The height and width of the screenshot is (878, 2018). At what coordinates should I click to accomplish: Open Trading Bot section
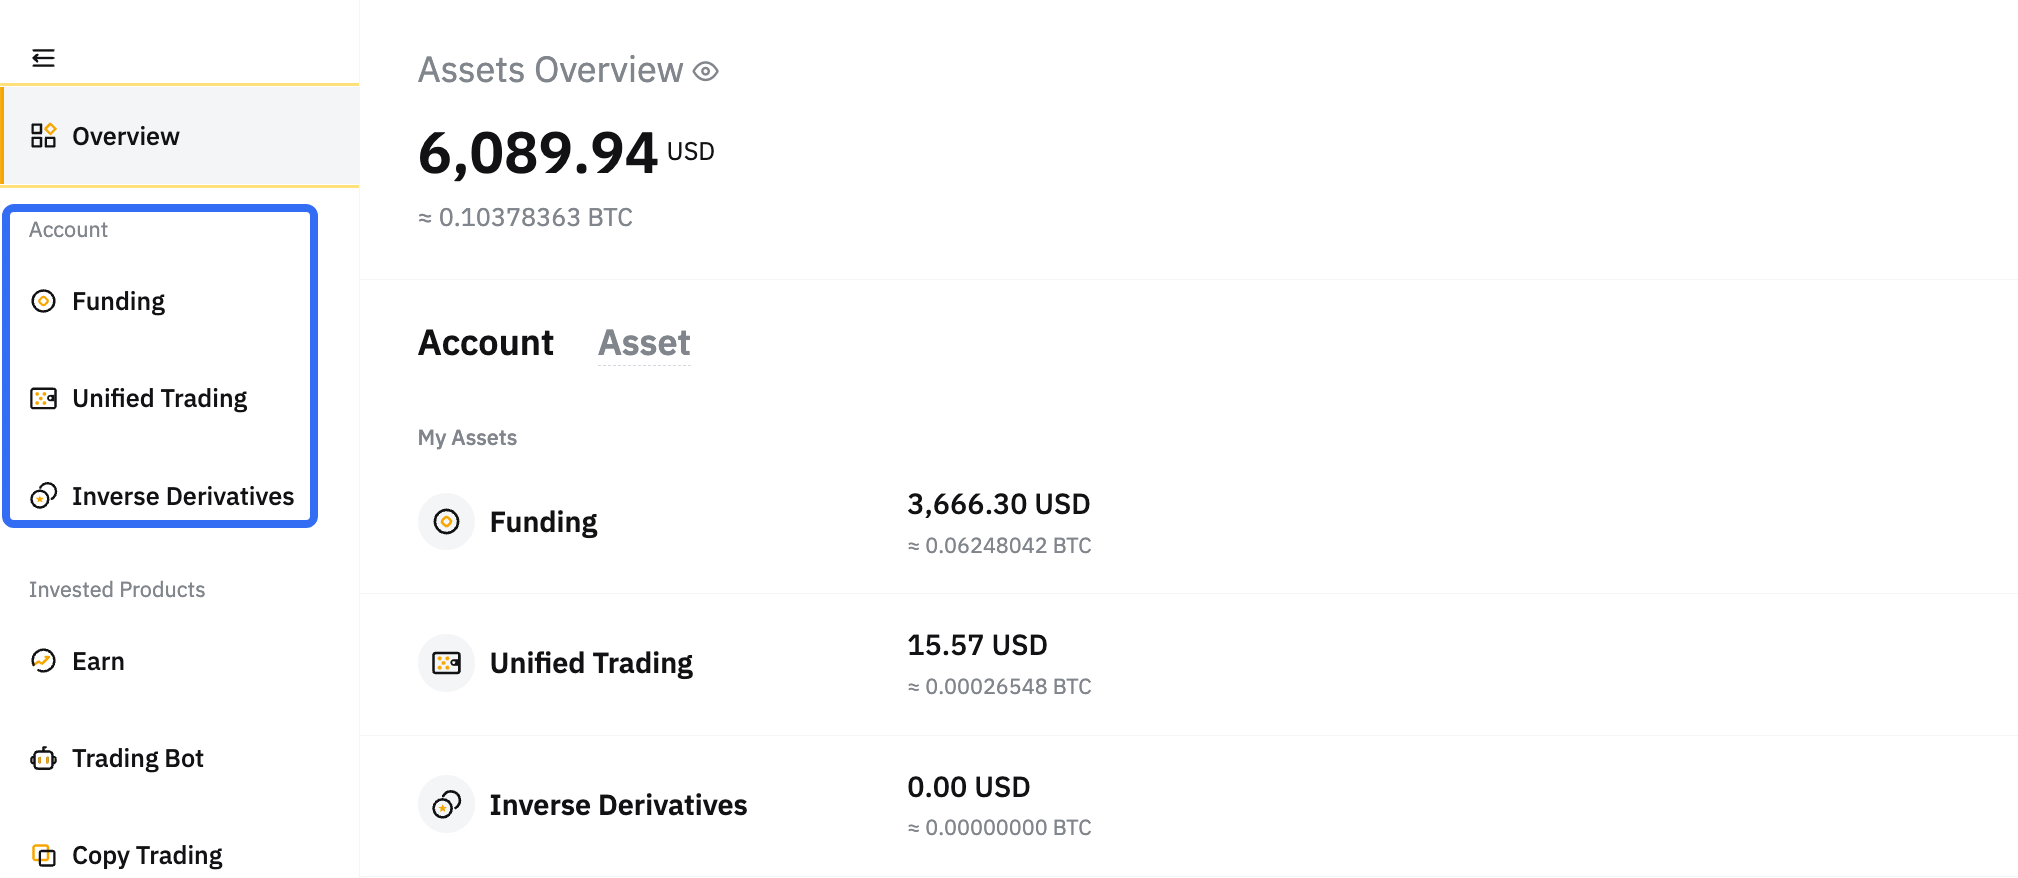tap(138, 758)
